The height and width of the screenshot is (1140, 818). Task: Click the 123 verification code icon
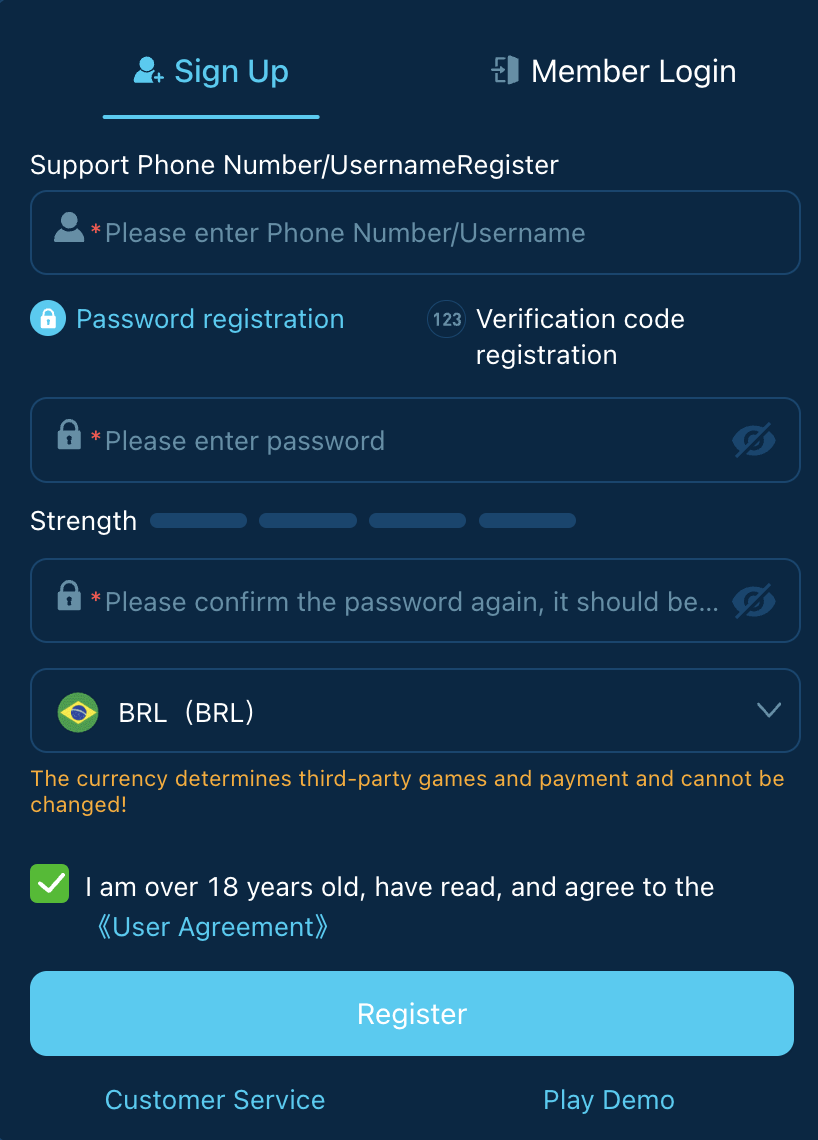[446, 320]
